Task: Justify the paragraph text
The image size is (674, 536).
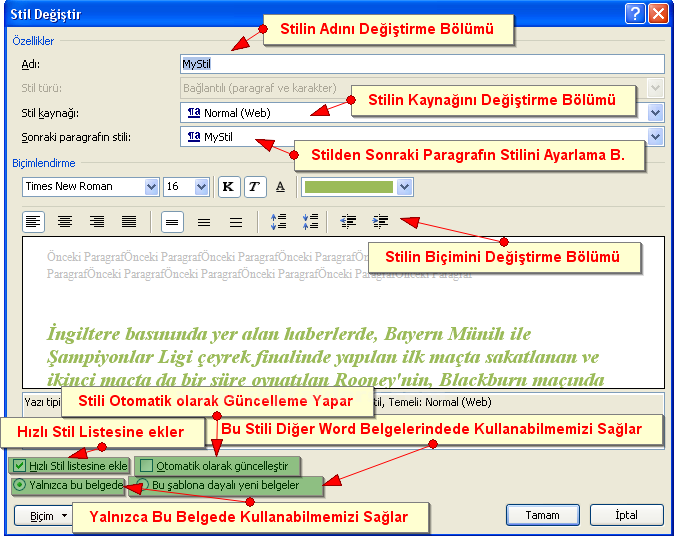Action: point(129,222)
